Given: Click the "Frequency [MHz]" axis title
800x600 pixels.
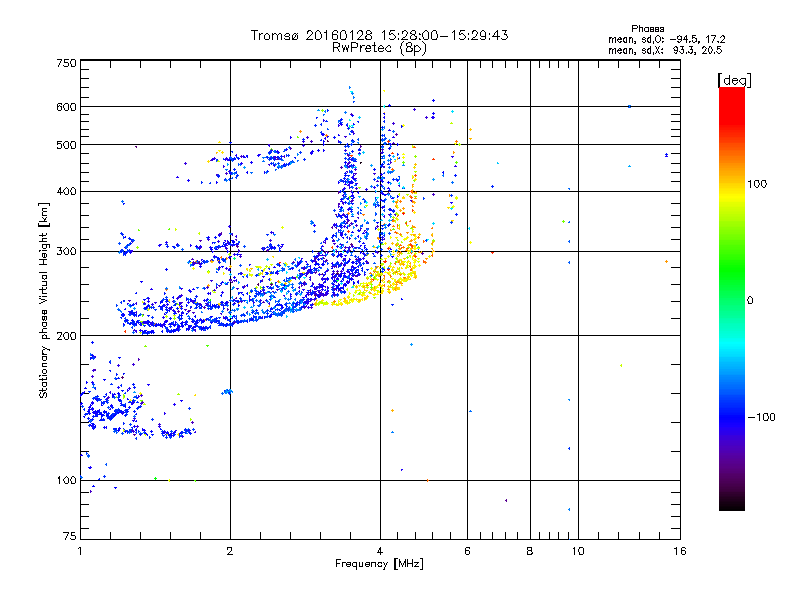Looking at the screenshot, I should (379, 564).
